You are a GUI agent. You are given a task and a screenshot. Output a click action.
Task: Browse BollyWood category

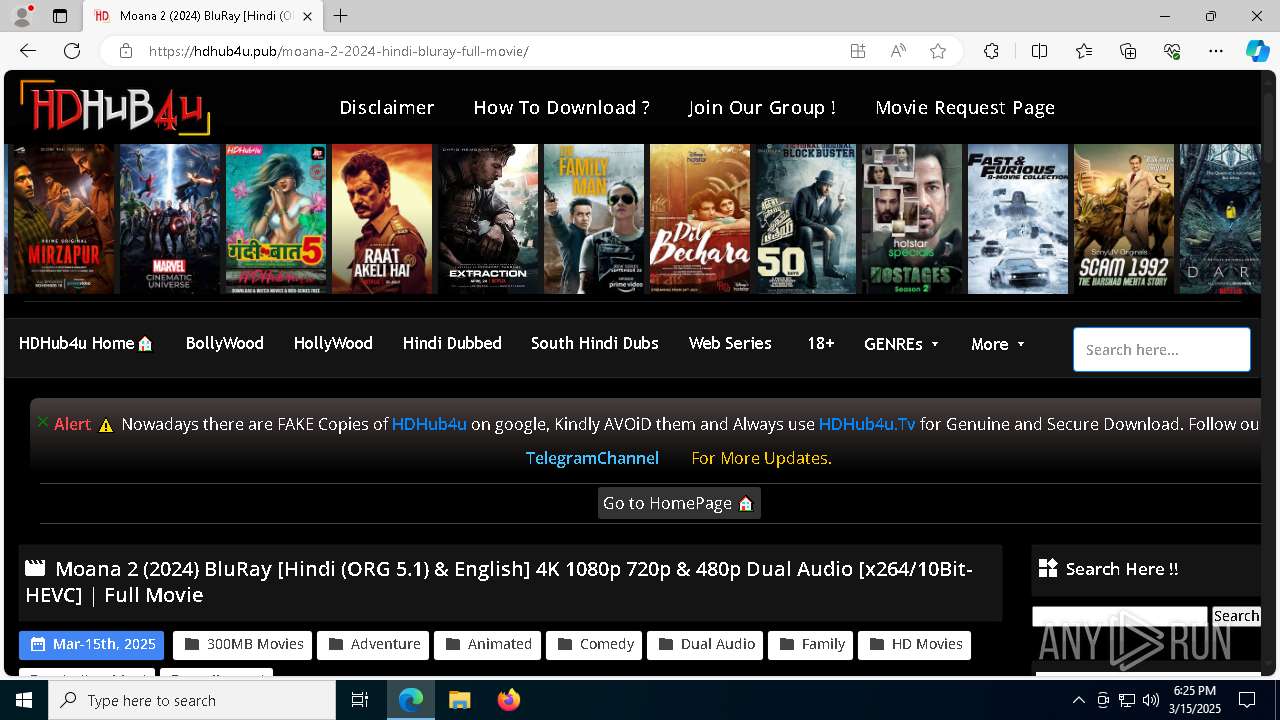coord(225,343)
